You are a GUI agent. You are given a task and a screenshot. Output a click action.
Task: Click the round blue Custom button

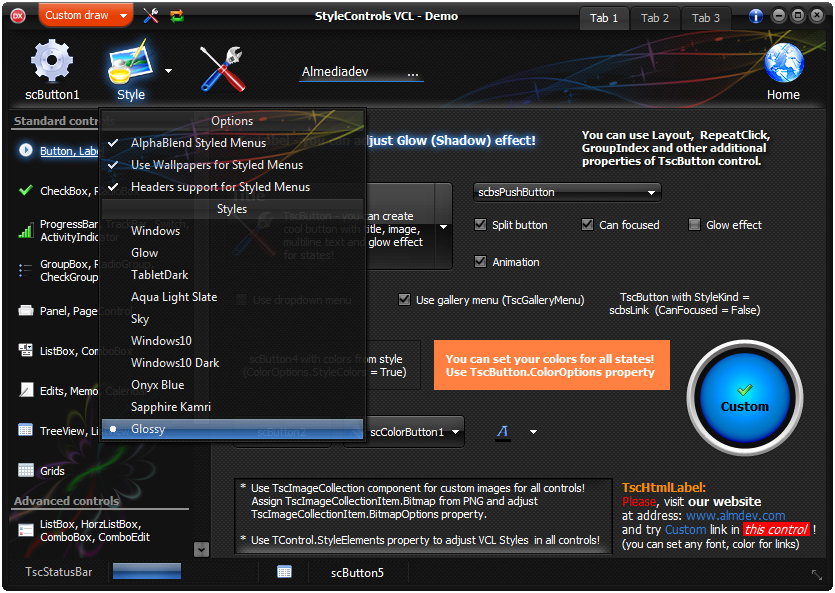(744, 397)
